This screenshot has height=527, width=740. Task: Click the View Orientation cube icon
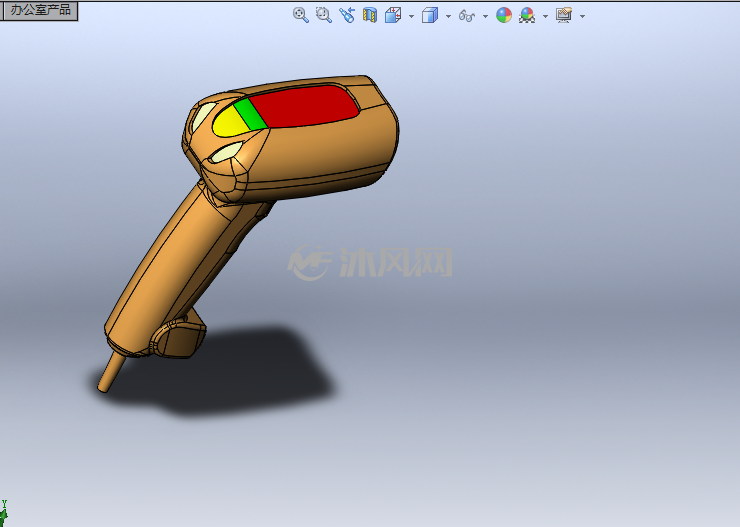[x=393, y=15]
